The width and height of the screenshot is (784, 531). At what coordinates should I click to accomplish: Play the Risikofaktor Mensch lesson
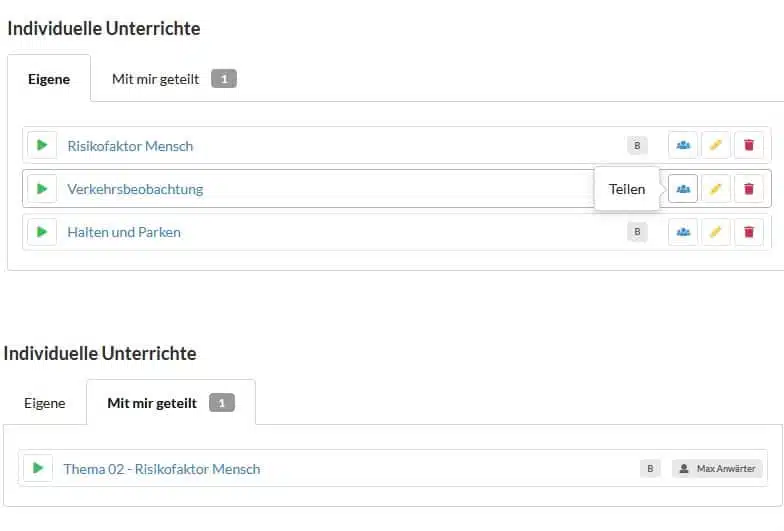tap(41, 145)
